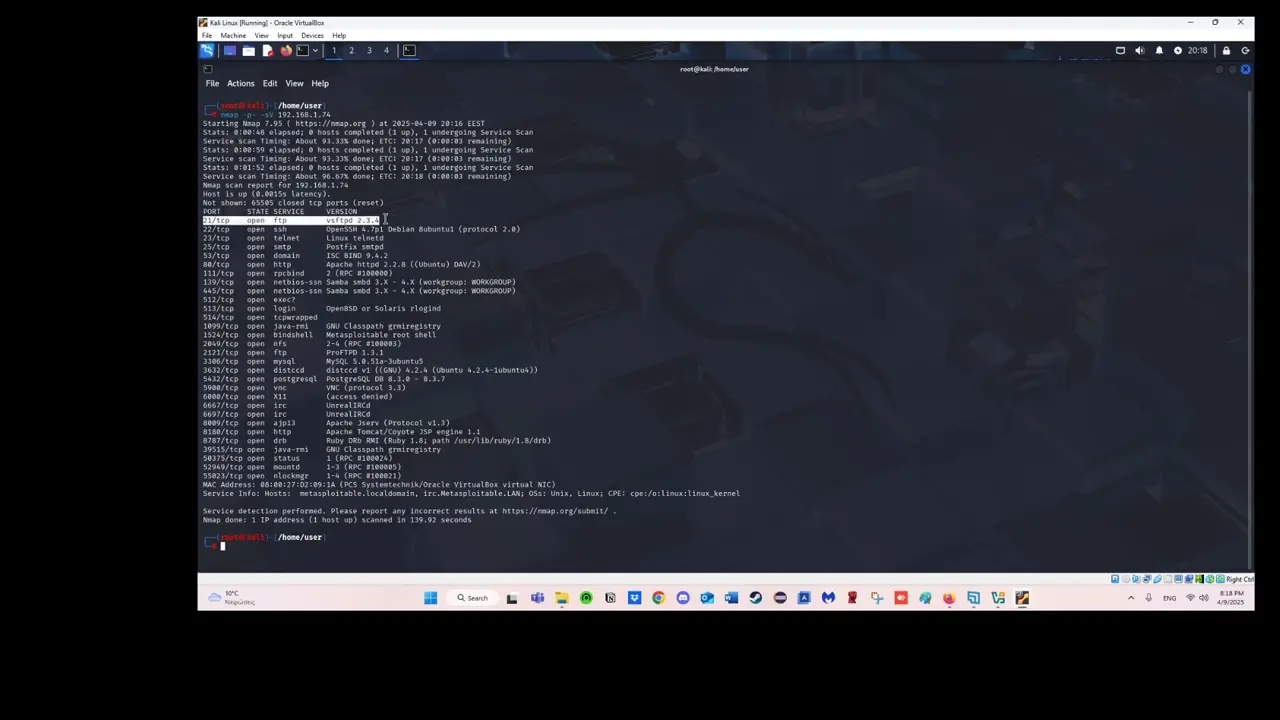The width and height of the screenshot is (1280, 720).
Task: Open the Windows Start button
Action: tap(430, 598)
